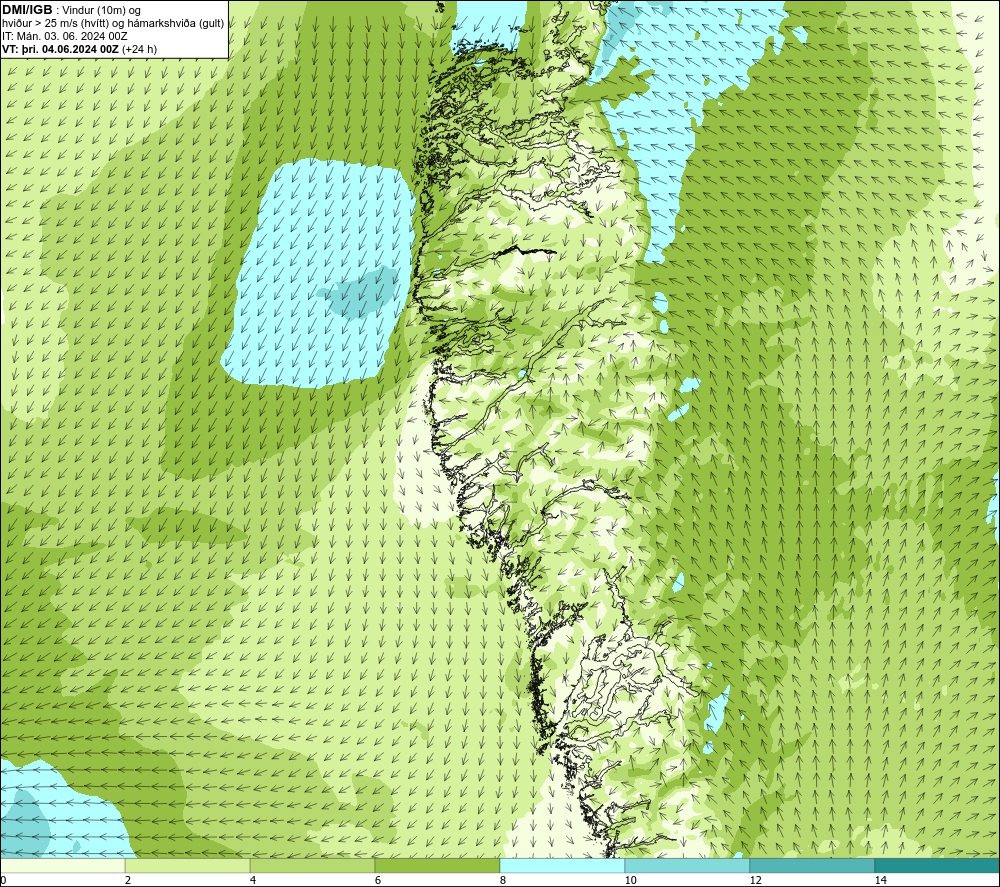This screenshot has width=1000, height=887.
Task: Click the medium green 4–6 m/s legend swatch
Action: click(x=312, y=866)
